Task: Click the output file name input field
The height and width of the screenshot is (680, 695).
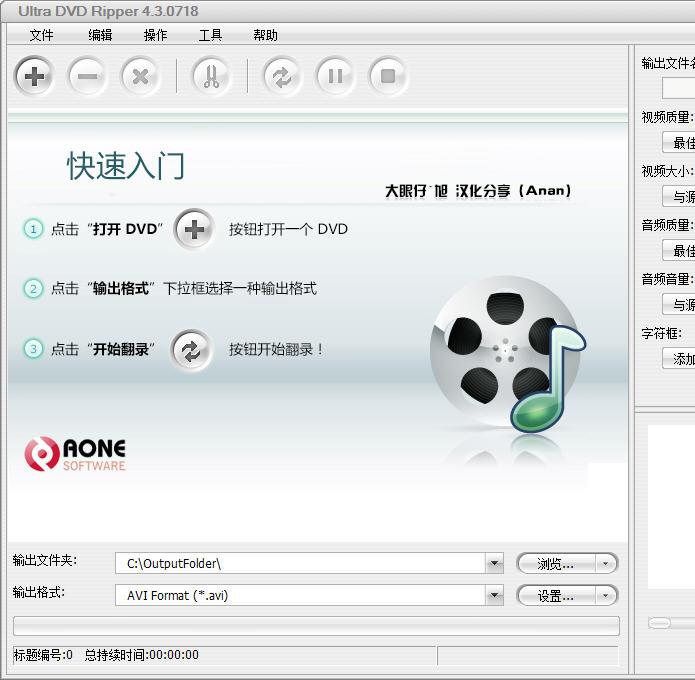Action: coord(679,88)
